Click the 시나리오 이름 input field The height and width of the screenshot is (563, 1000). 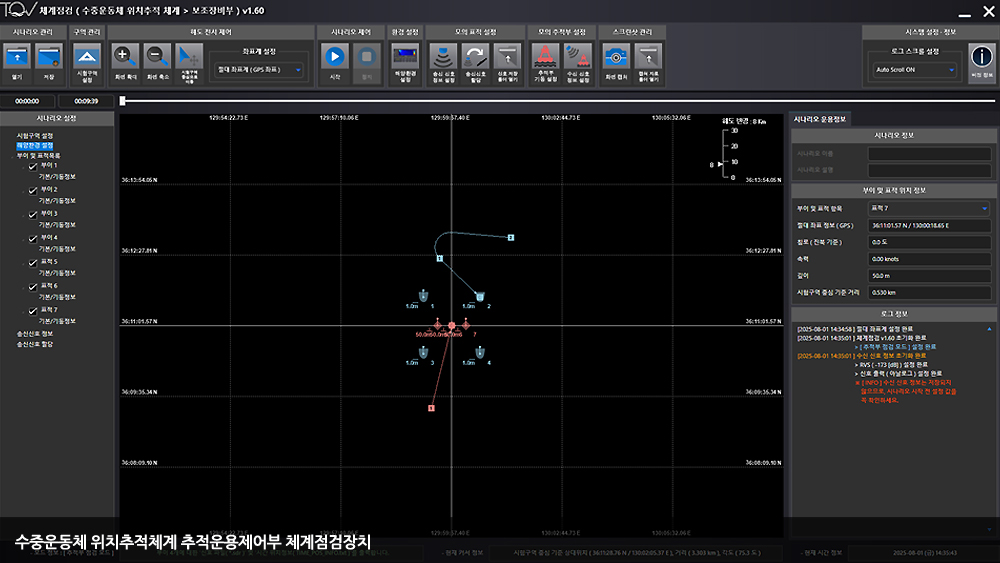click(x=929, y=154)
